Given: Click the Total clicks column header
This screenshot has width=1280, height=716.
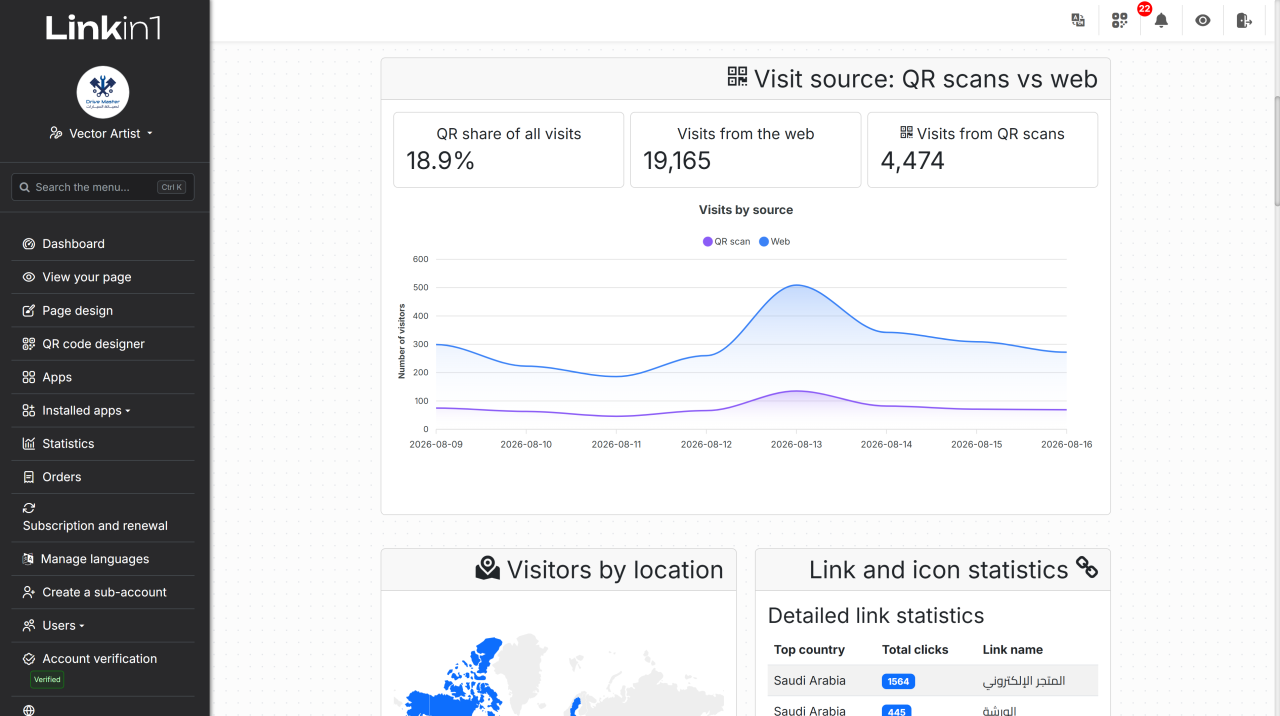Looking at the screenshot, I should [x=915, y=650].
